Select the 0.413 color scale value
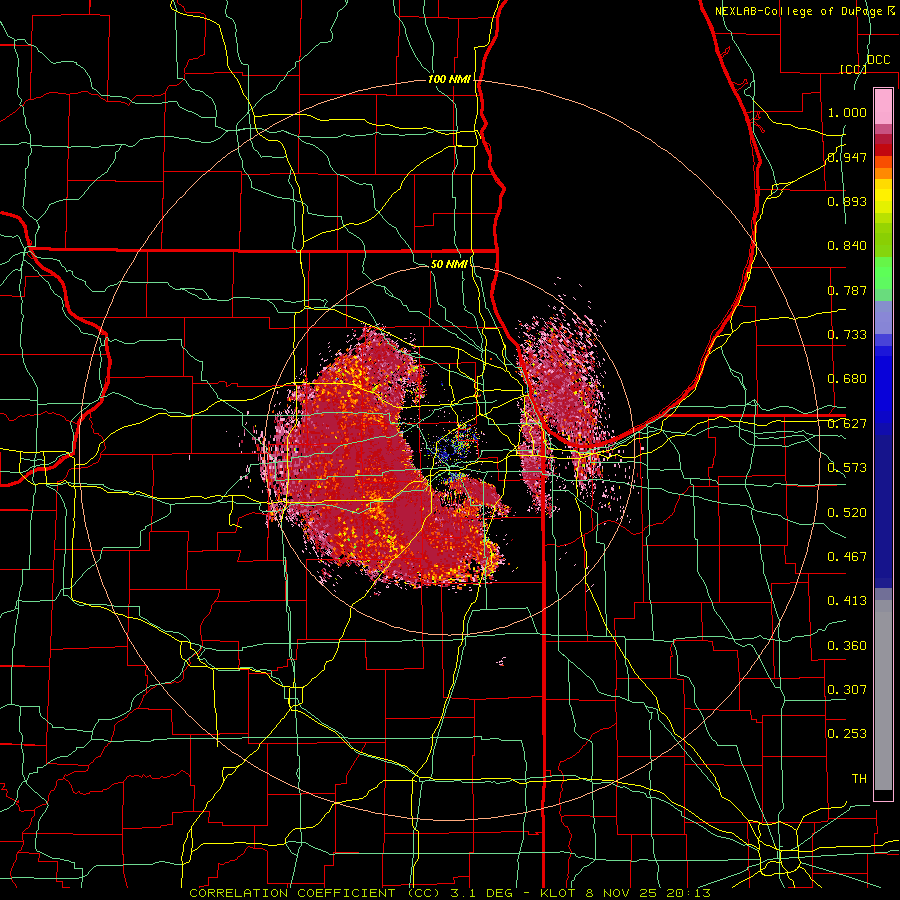 click(x=847, y=600)
